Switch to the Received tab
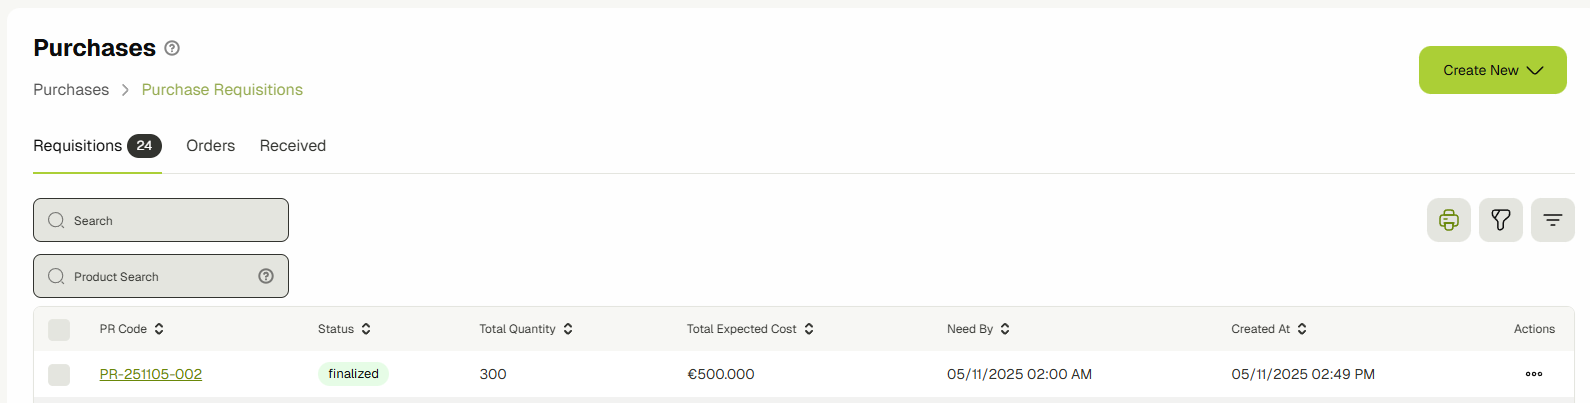Image resolution: width=1590 pixels, height=403 pixels. pos(292,146)
